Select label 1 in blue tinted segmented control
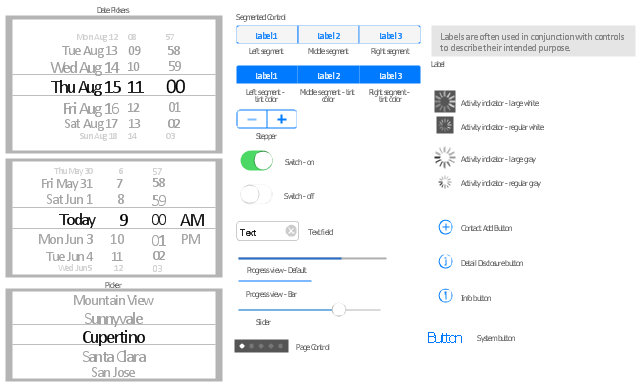 [x=267, y=75]
